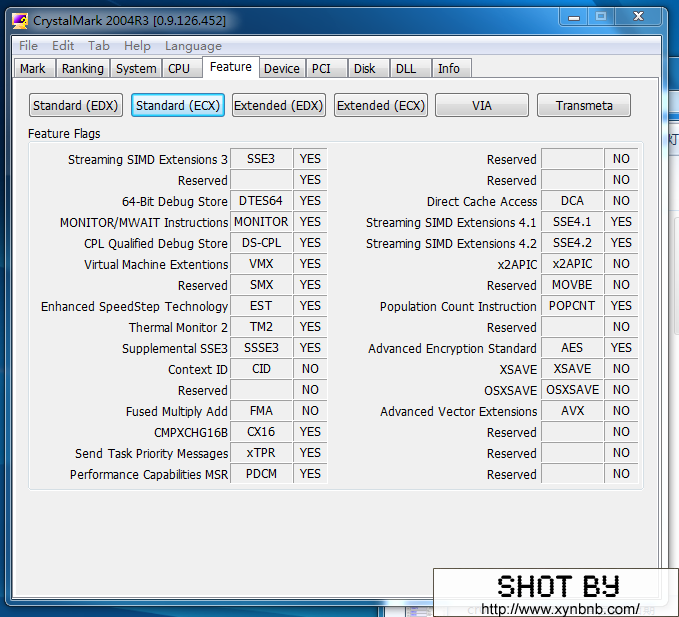Click the CrystalMark app icon in title bar
679x617 pixels.
pos(19,20)
